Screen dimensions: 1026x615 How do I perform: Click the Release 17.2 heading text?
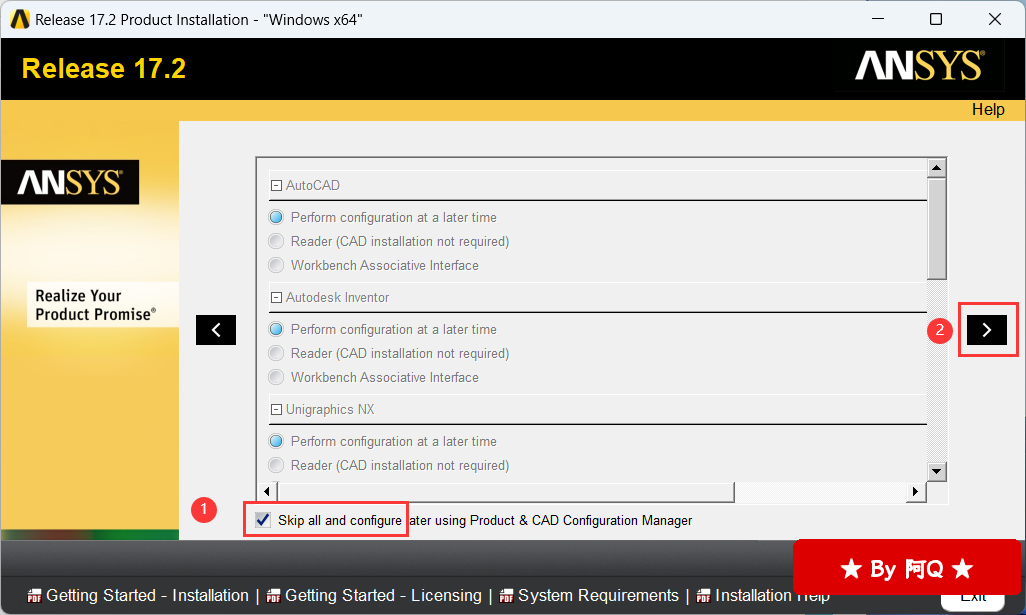pyautogui.click(x=104, y=69)
